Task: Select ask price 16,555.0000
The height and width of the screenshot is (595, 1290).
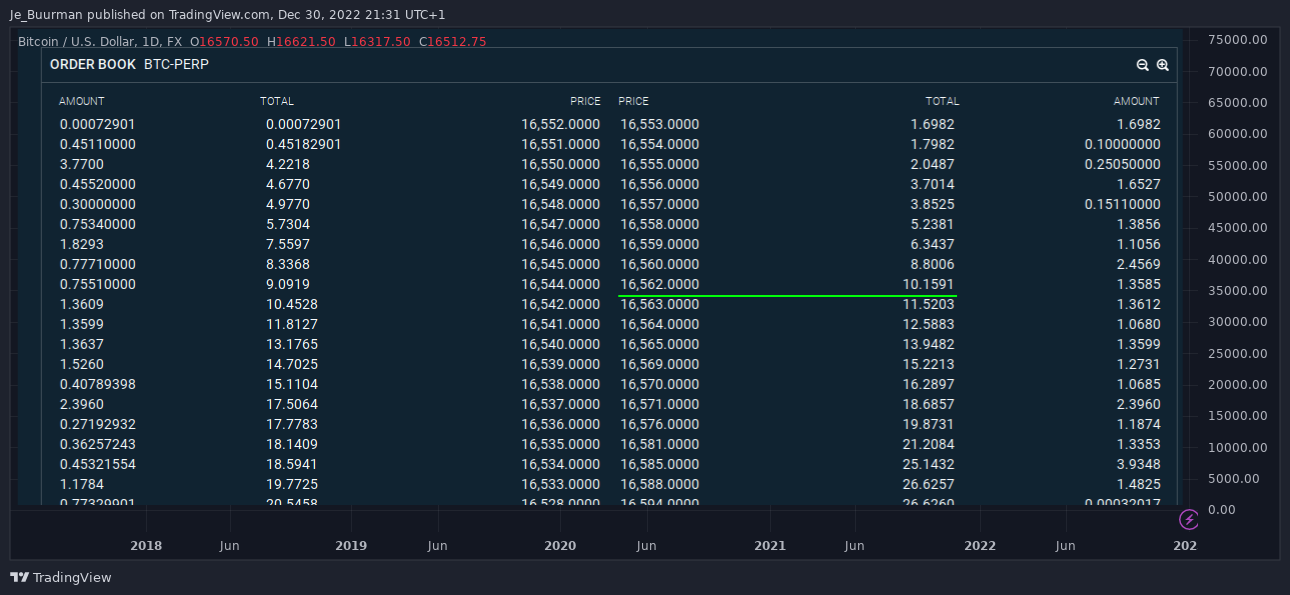Action: pos(659,164)
